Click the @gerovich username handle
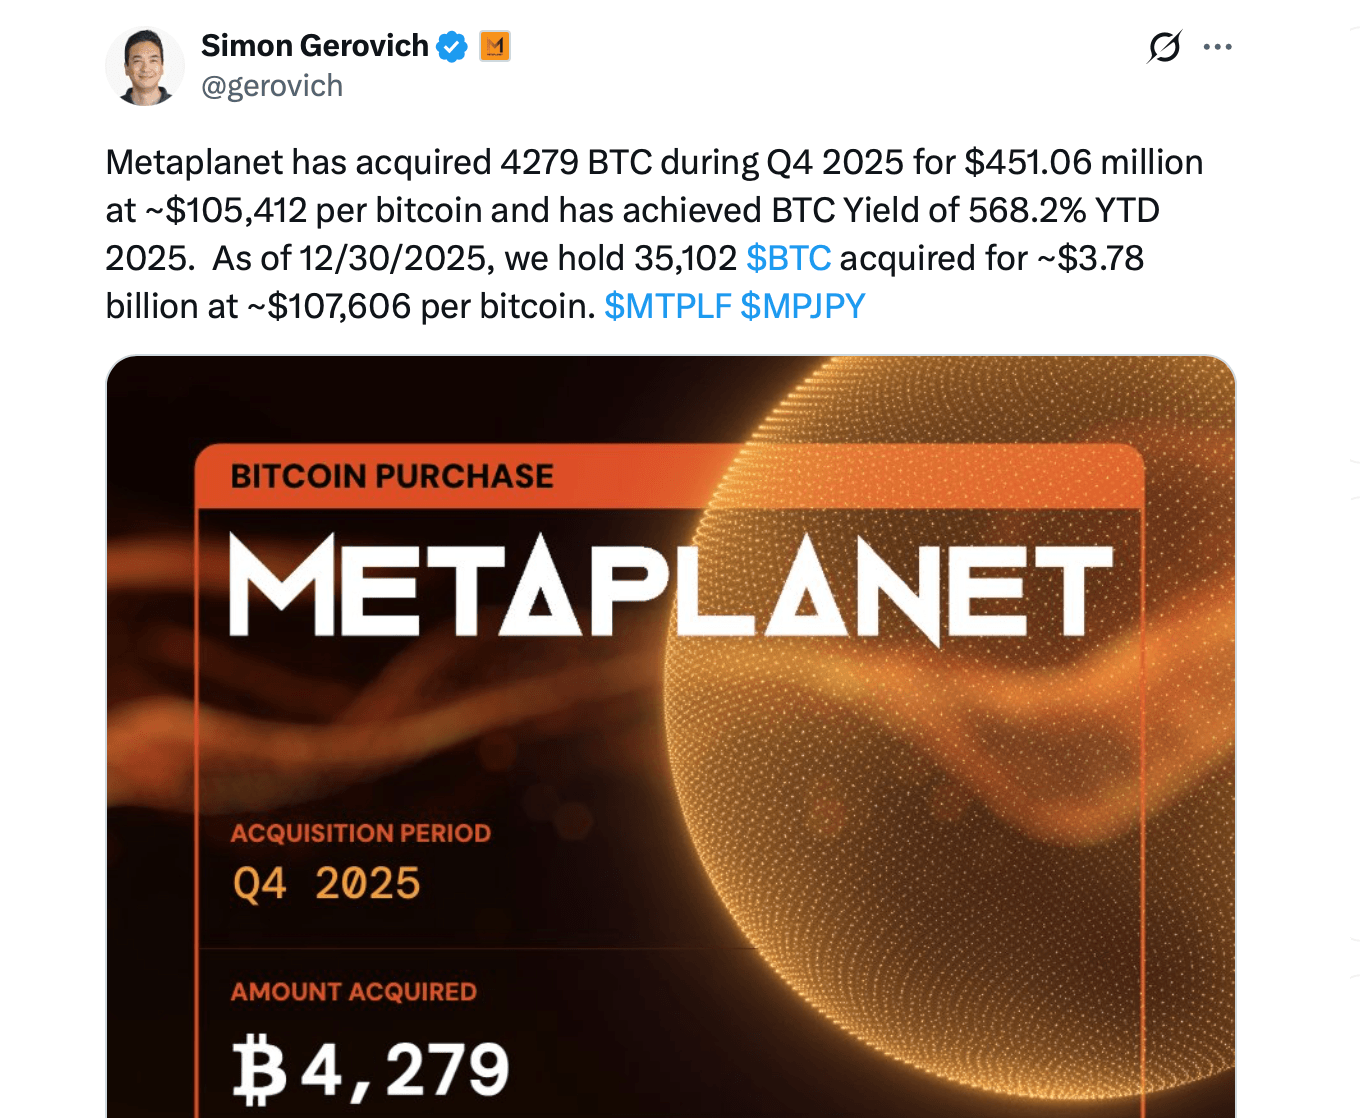 pyautogui.click(x=272, y=86)
